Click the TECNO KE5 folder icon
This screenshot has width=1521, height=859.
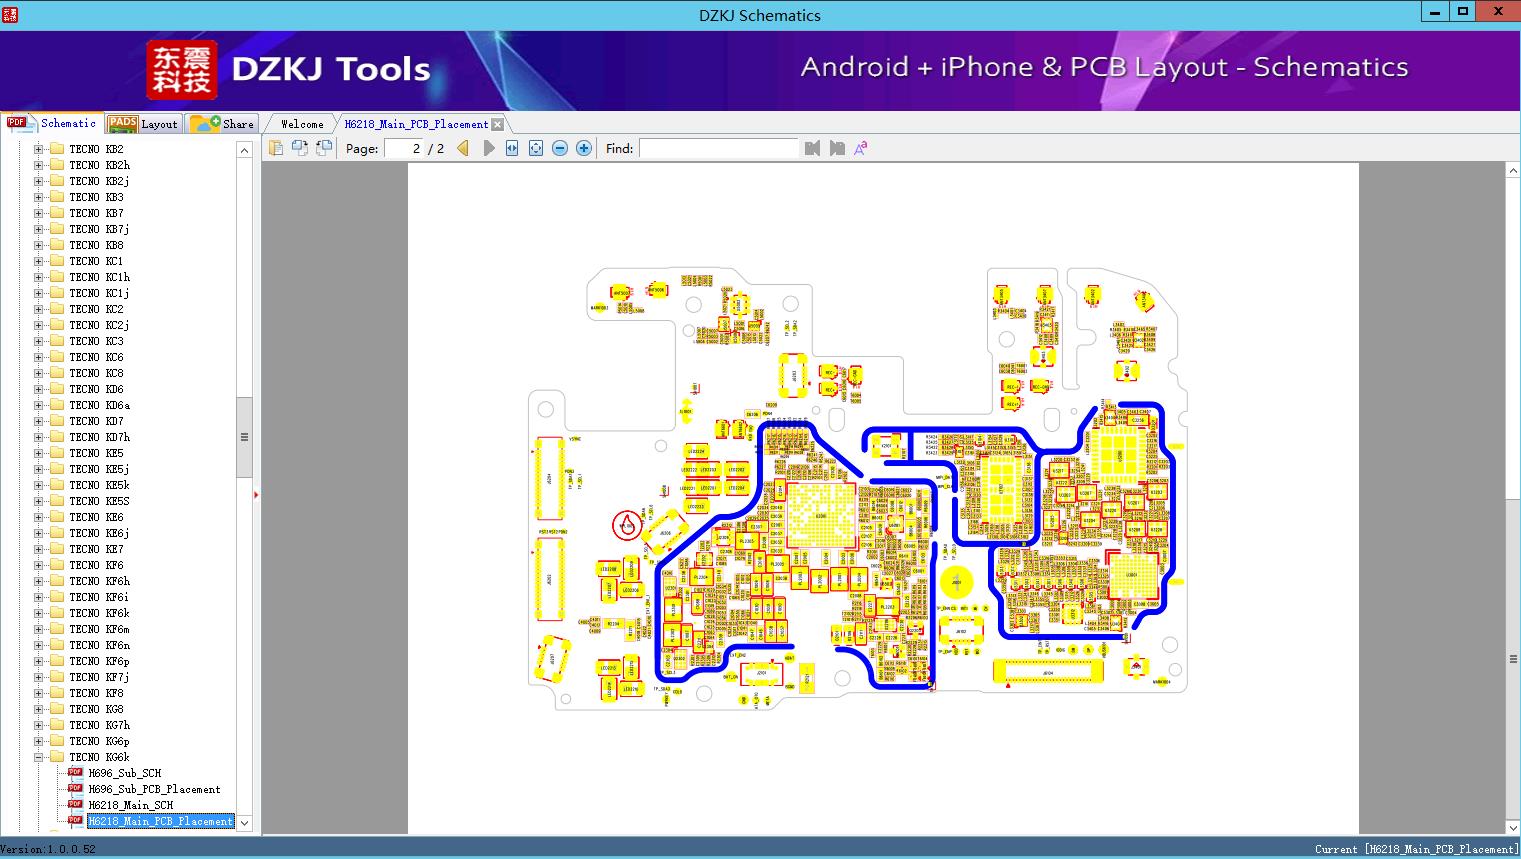(x=57, y=453)
